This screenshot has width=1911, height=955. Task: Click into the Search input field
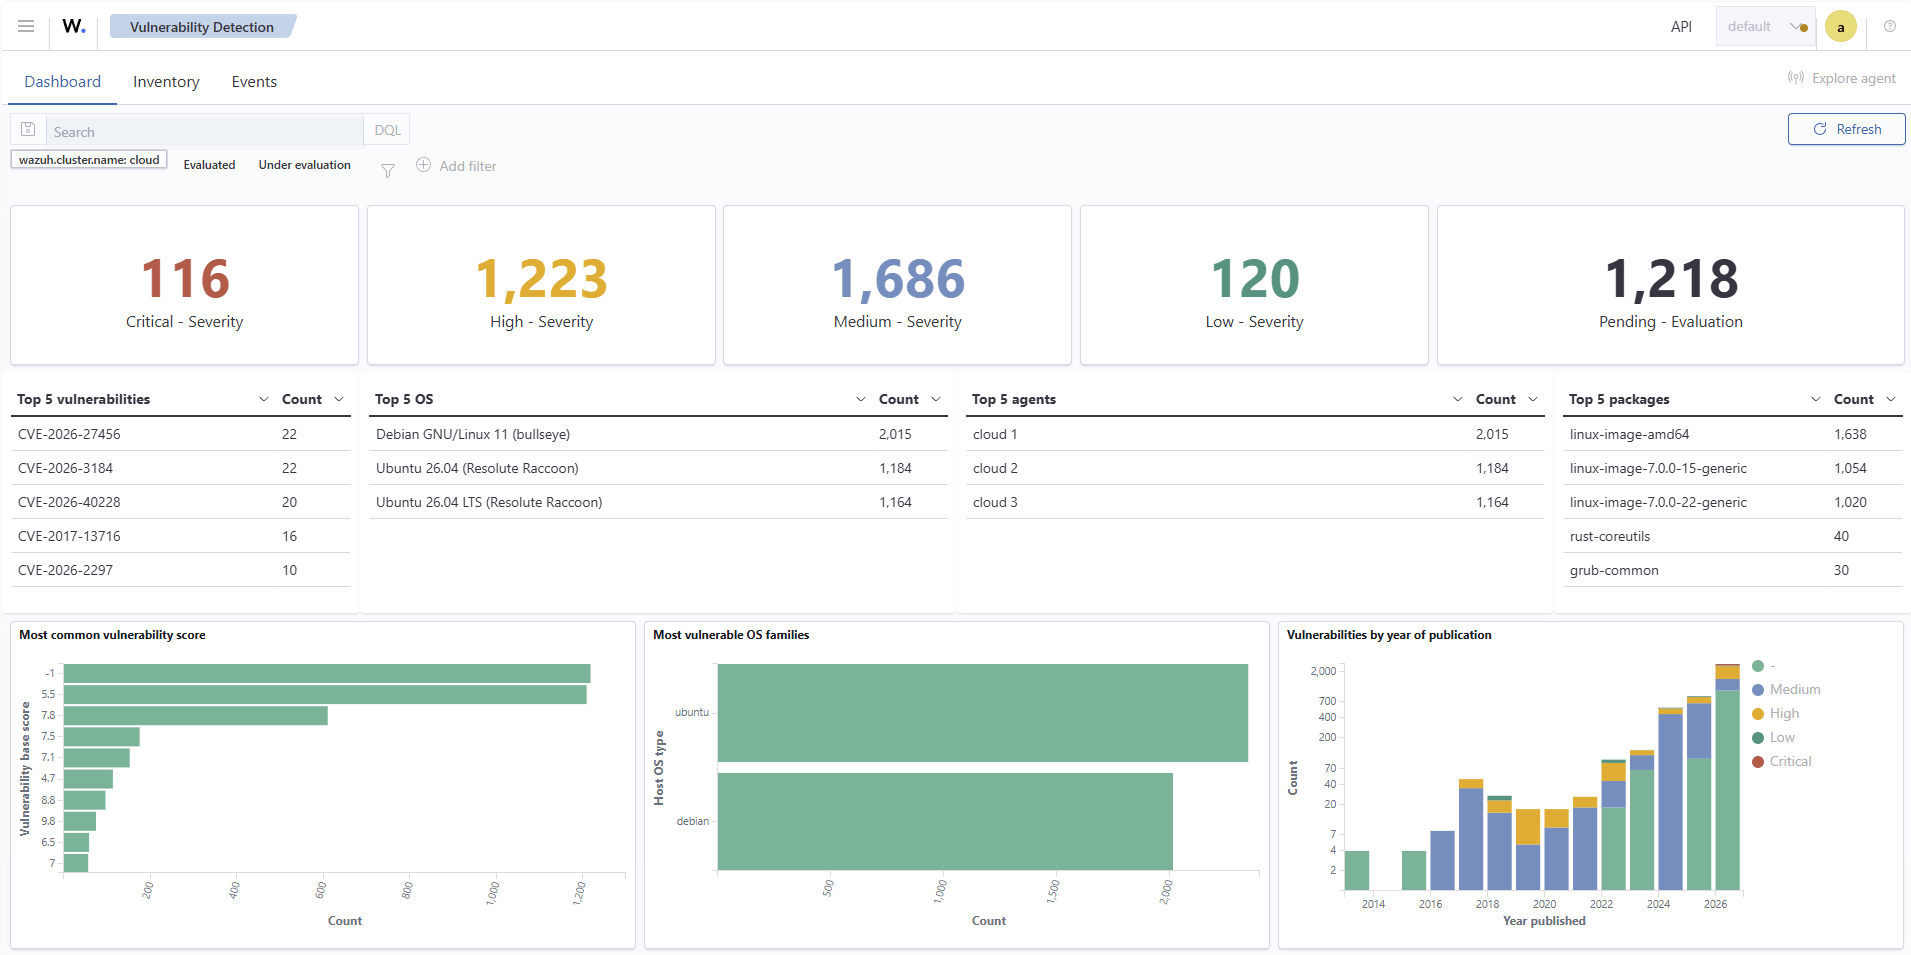(x=205, y=131)
